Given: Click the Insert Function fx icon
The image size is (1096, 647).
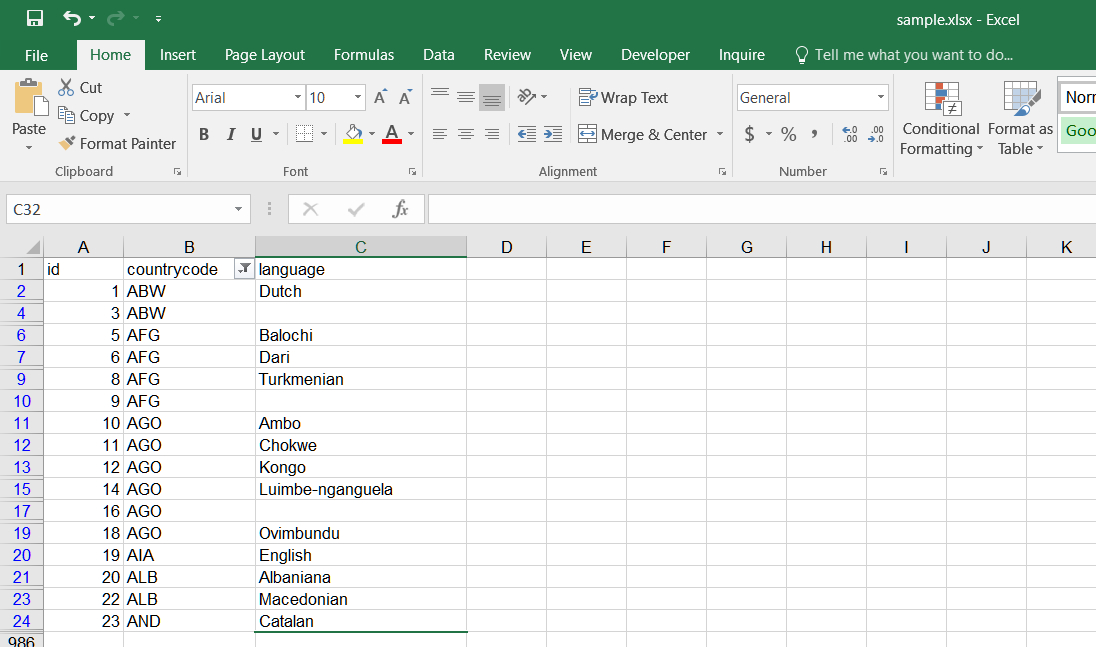Looking at the screenshot, I should click(x=400, y=209).
